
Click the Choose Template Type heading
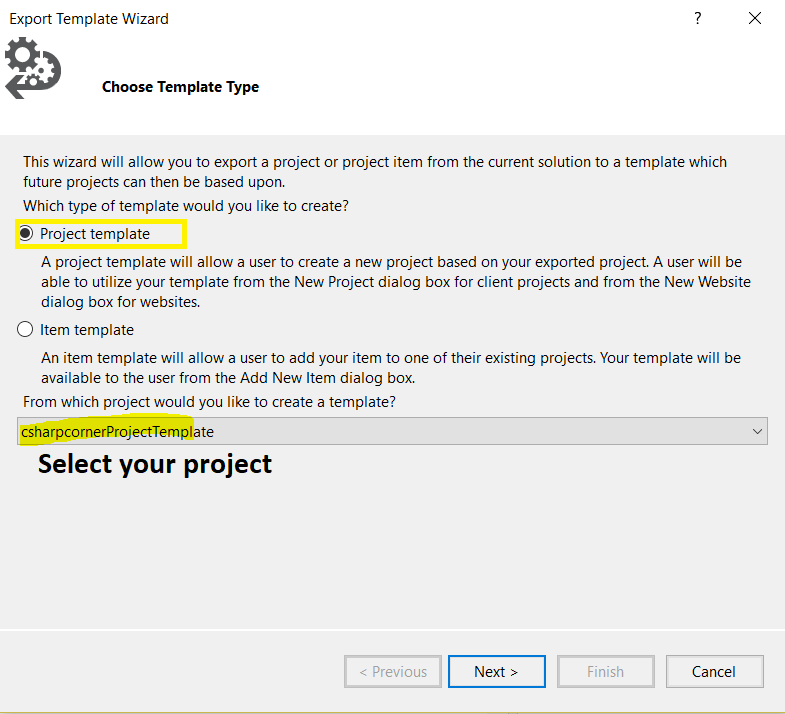(180, 87)
